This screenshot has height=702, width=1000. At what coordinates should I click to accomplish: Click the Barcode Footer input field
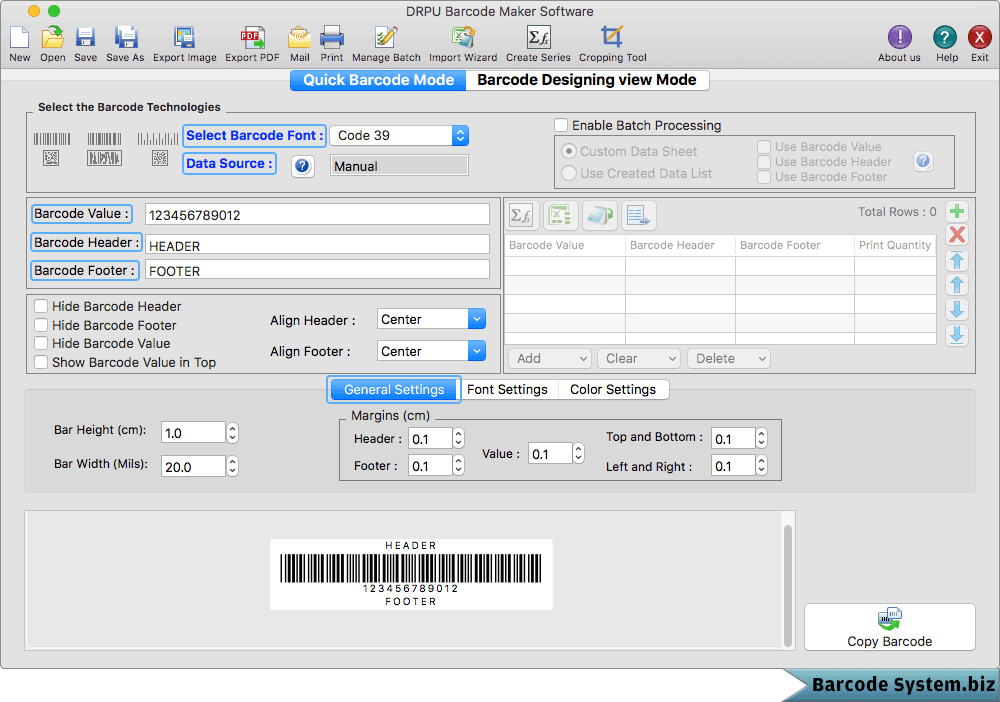(317, 270)
